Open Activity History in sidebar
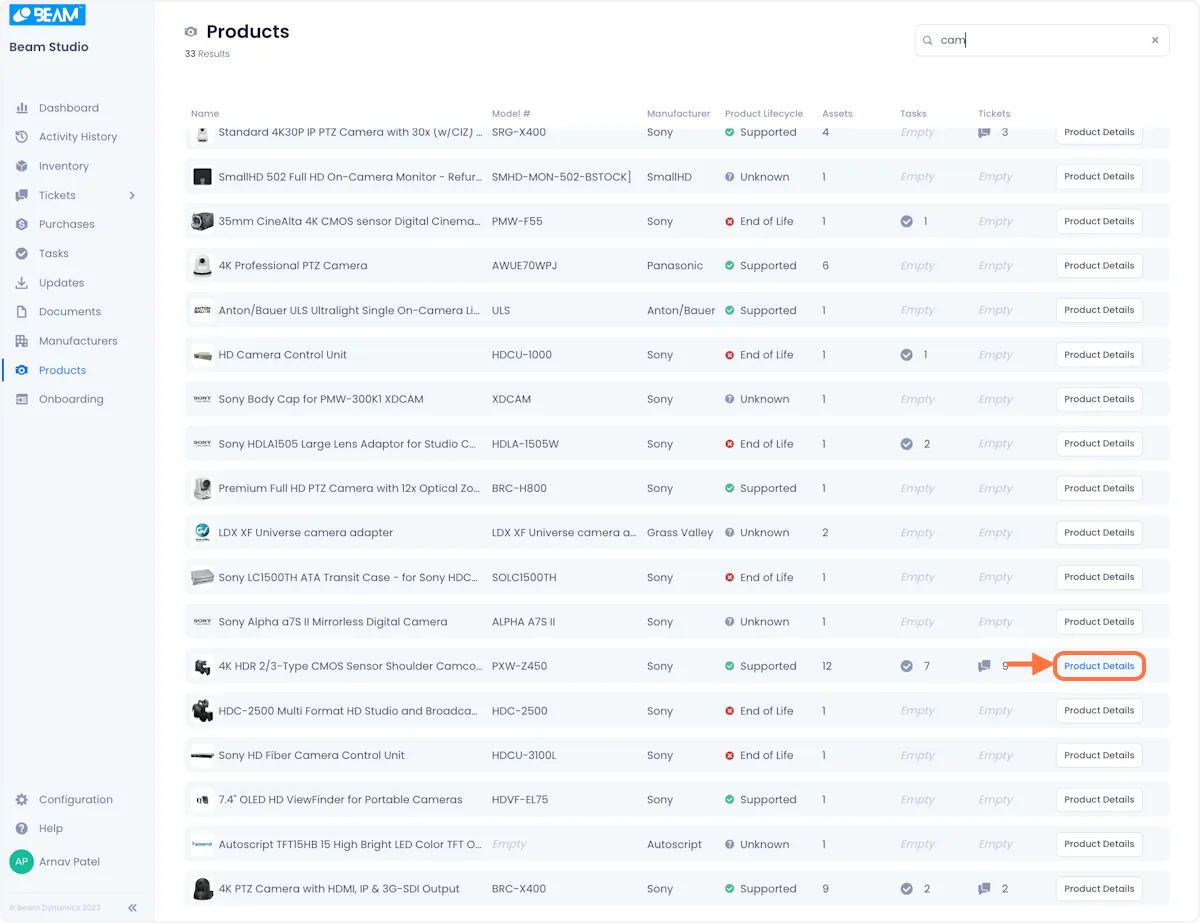 coord(78,137)
